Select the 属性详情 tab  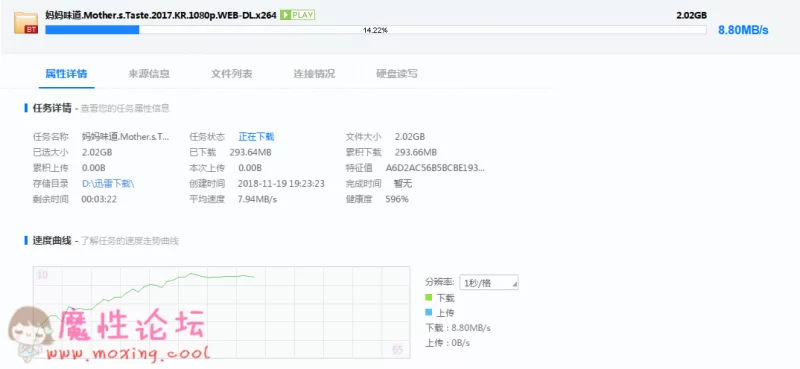[66, 73]
